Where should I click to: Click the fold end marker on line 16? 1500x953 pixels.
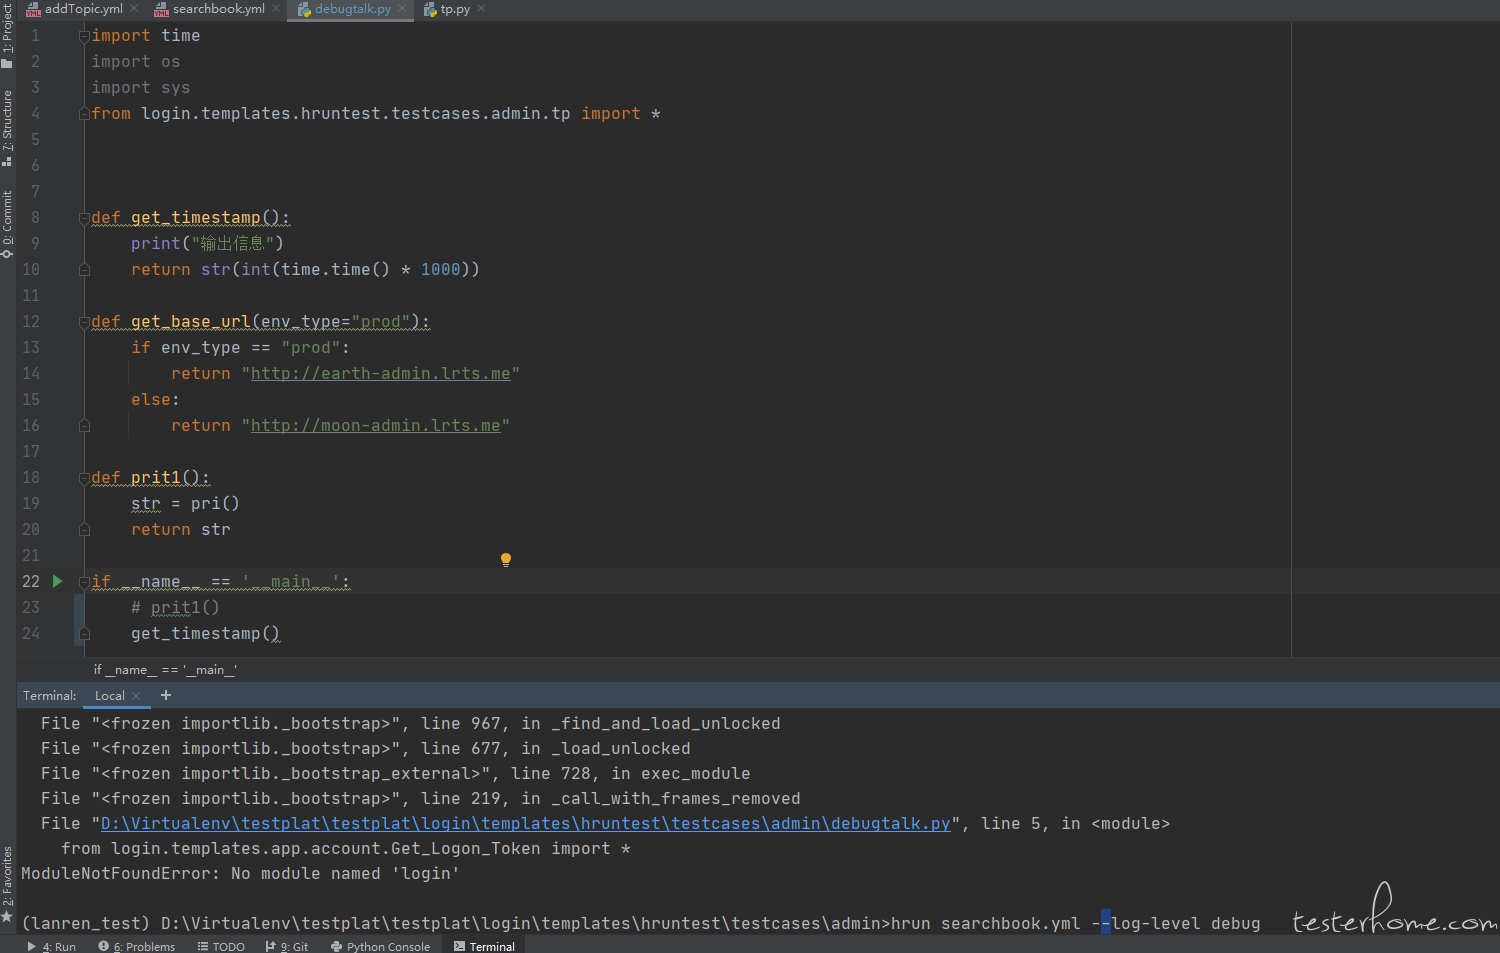84,426
